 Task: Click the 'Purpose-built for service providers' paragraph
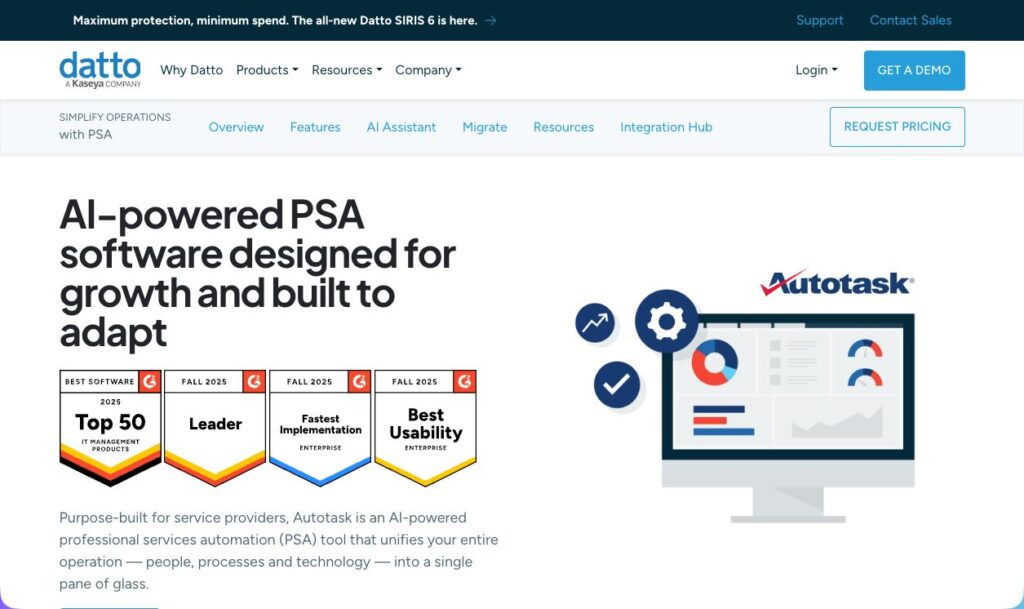[278, 550]
